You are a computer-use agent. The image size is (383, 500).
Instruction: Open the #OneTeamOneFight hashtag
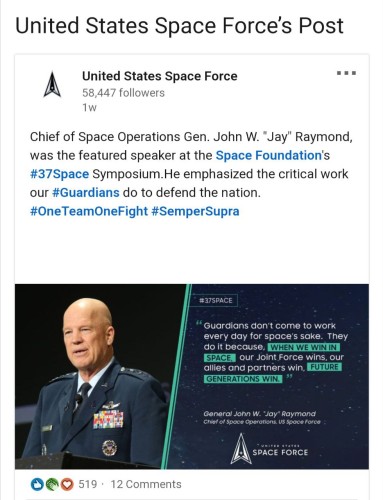click(89, 211)
